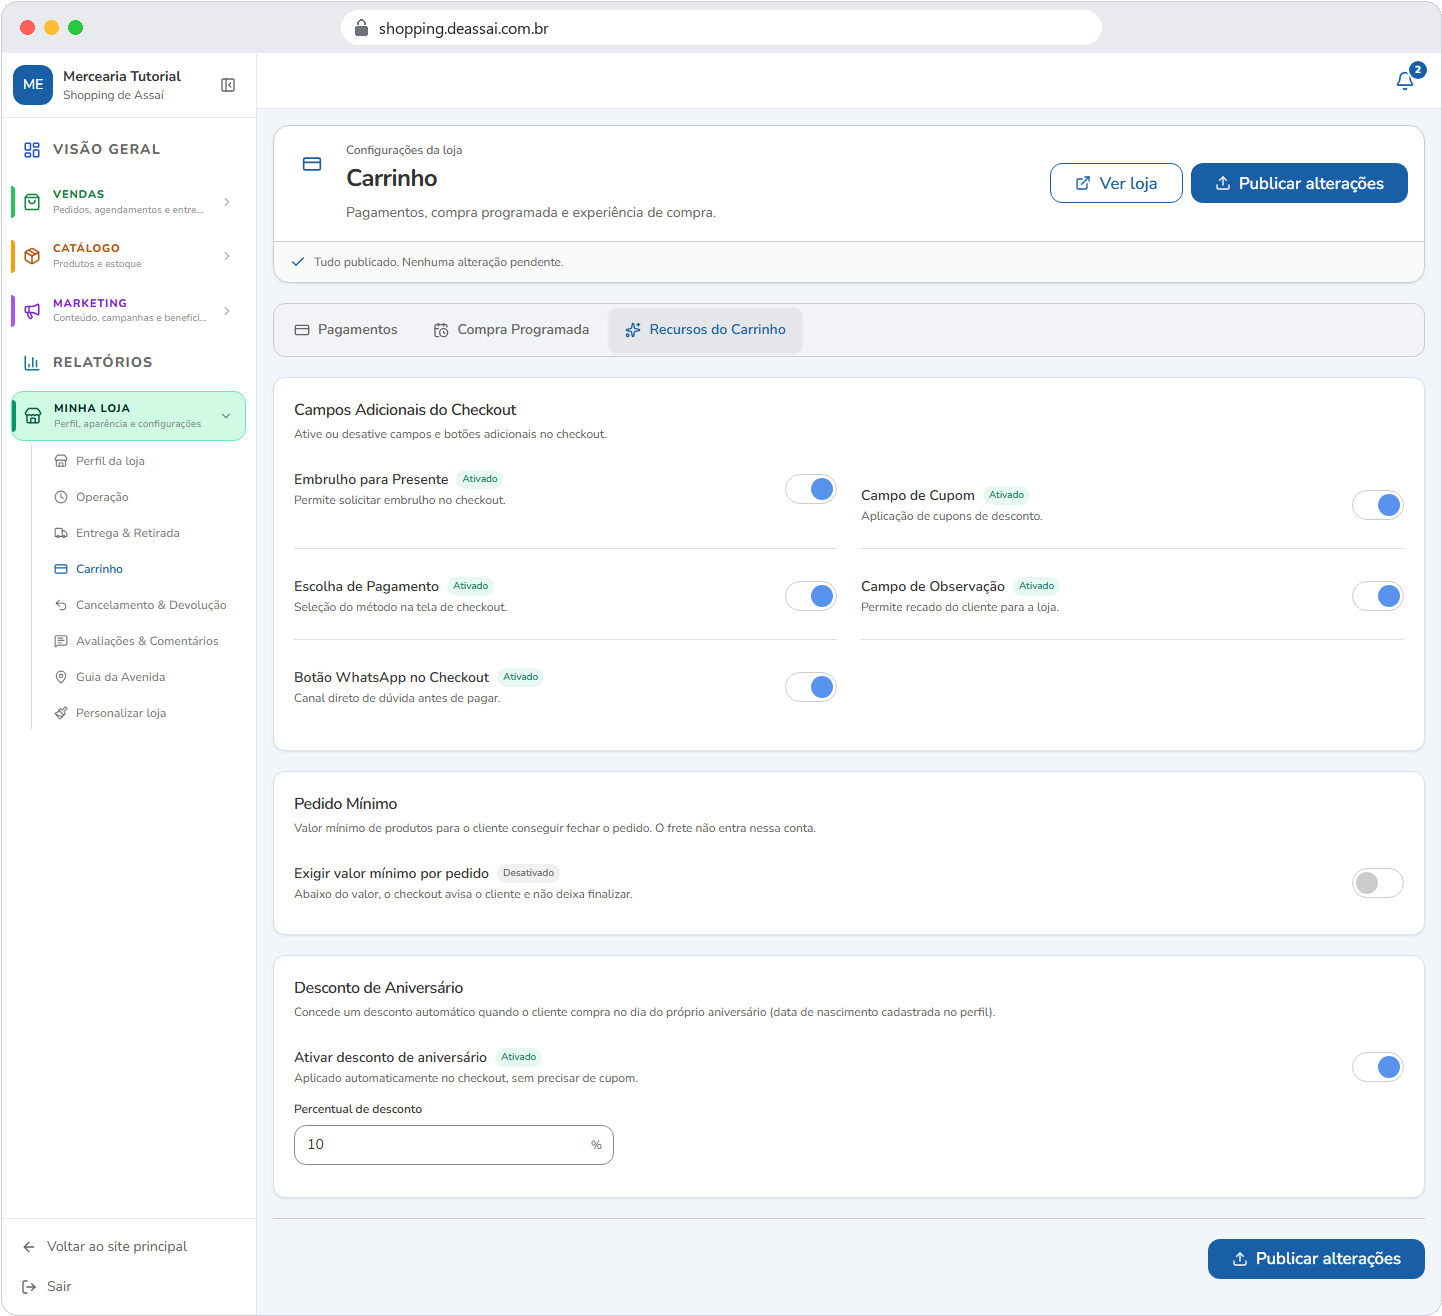Collapse the sidebar panel icon
Screen dimensions: 1442x1316
pyautogui.click(x=228, y=85)
